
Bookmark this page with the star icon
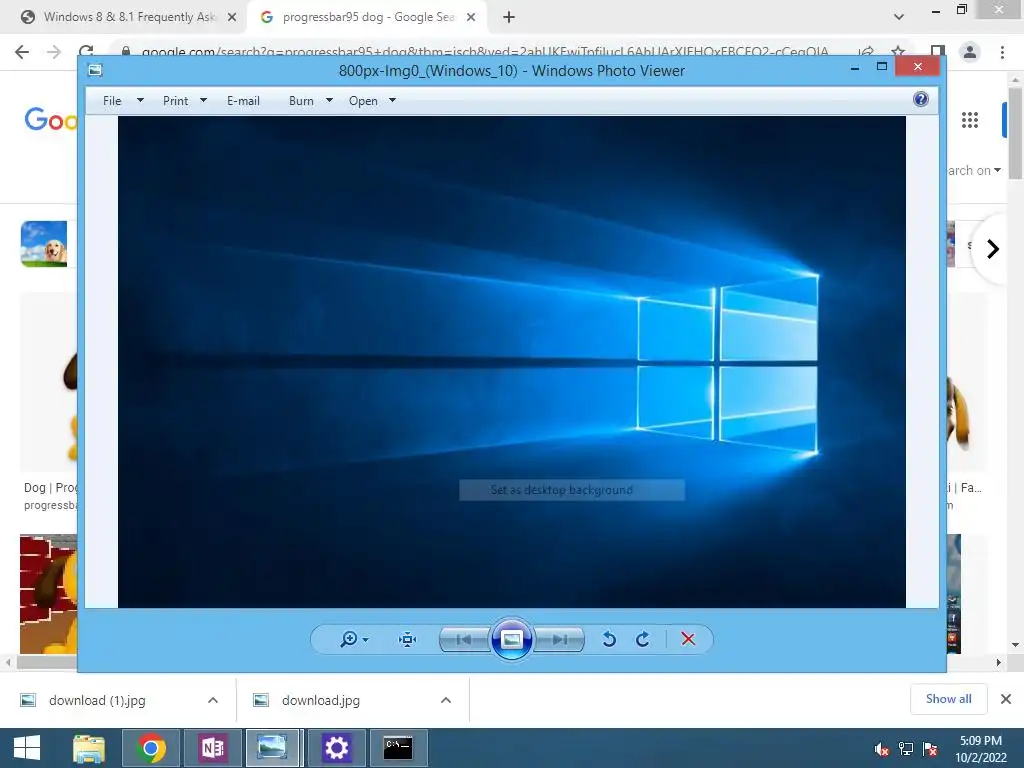tap(899, 52)
